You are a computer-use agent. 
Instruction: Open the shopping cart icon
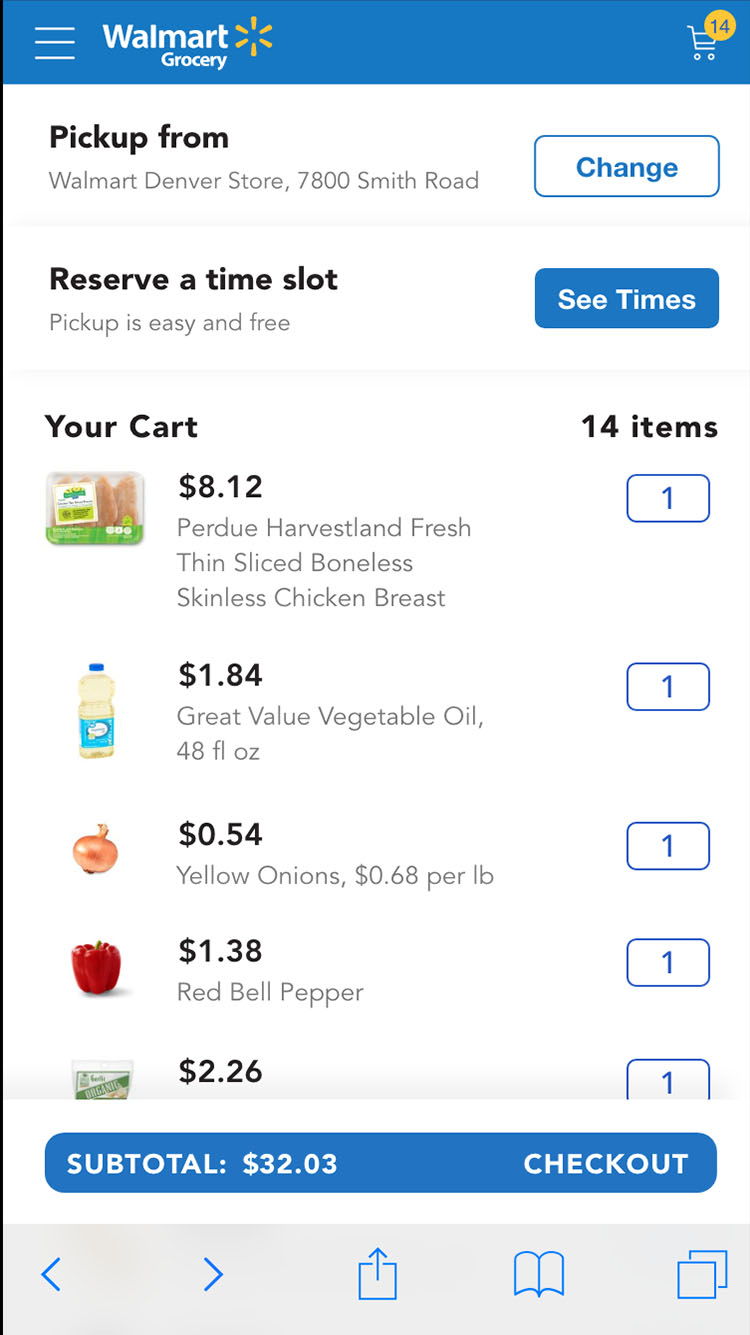tap(705, 41)
